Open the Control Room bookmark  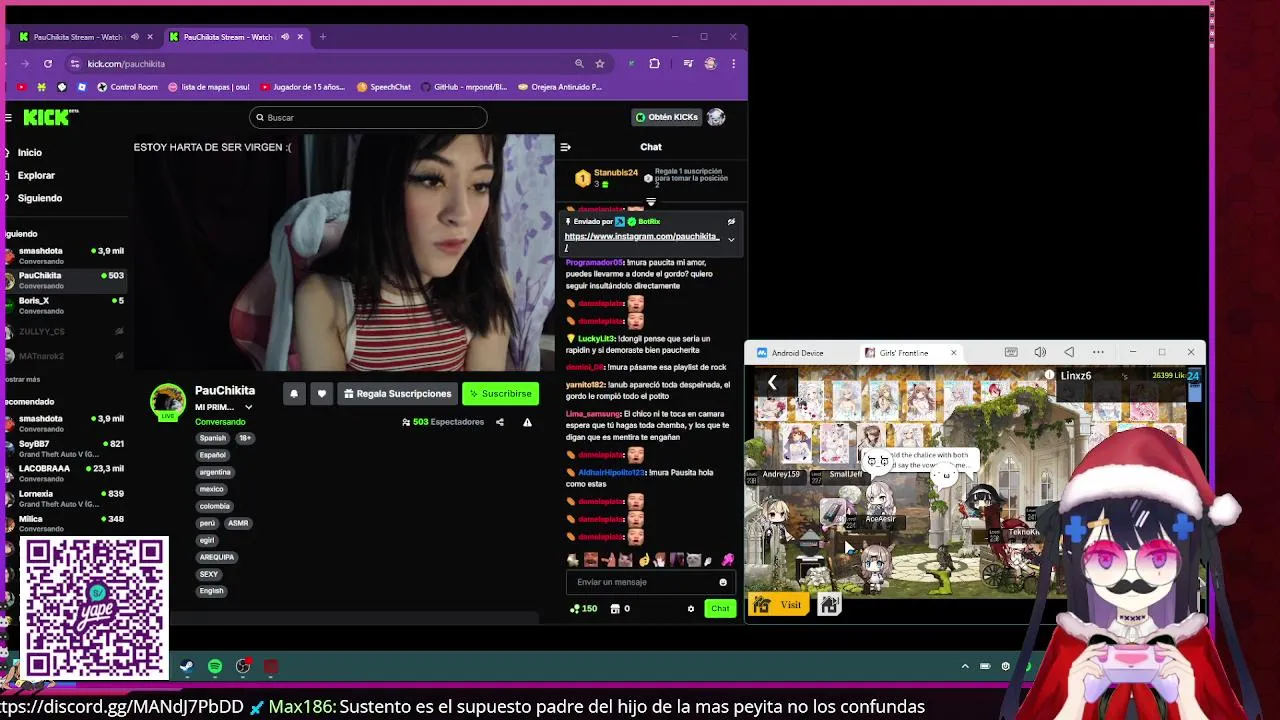127,87
